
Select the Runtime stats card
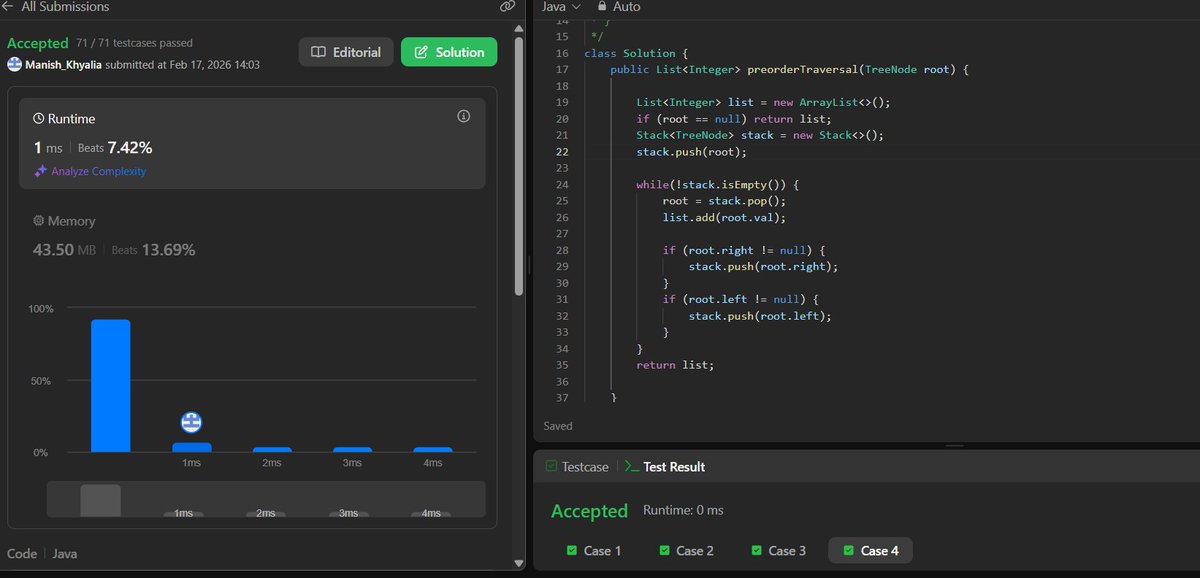tap(252, 143)
